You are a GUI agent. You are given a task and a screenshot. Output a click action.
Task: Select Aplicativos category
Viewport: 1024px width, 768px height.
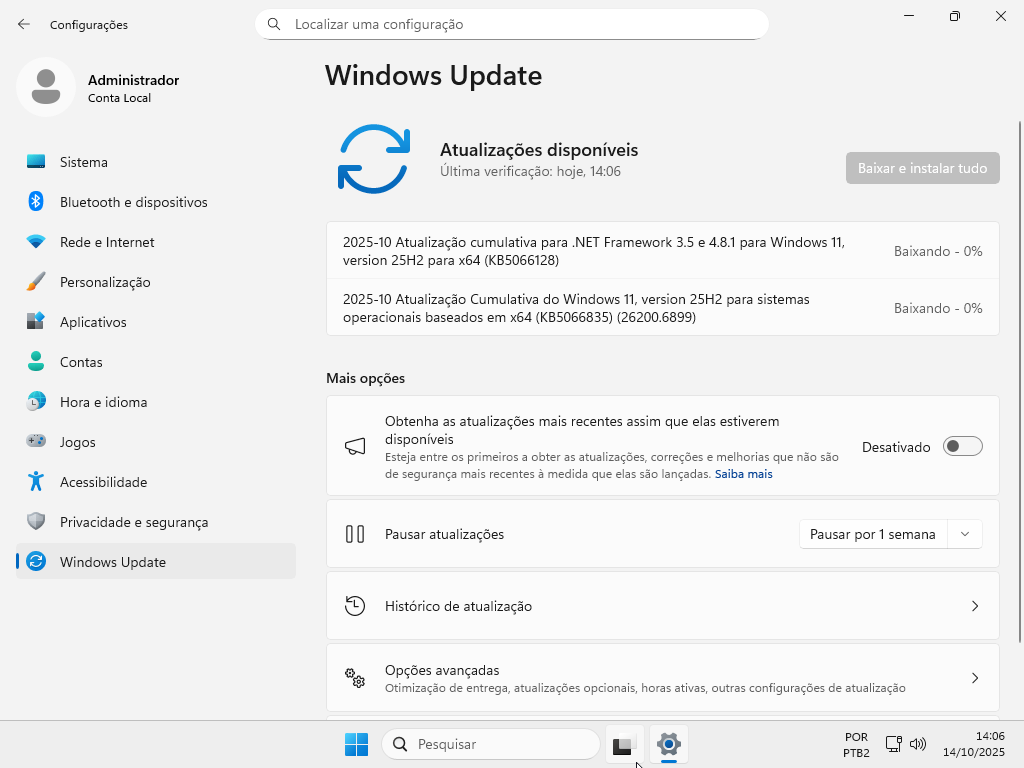click(x=156, y=321)
